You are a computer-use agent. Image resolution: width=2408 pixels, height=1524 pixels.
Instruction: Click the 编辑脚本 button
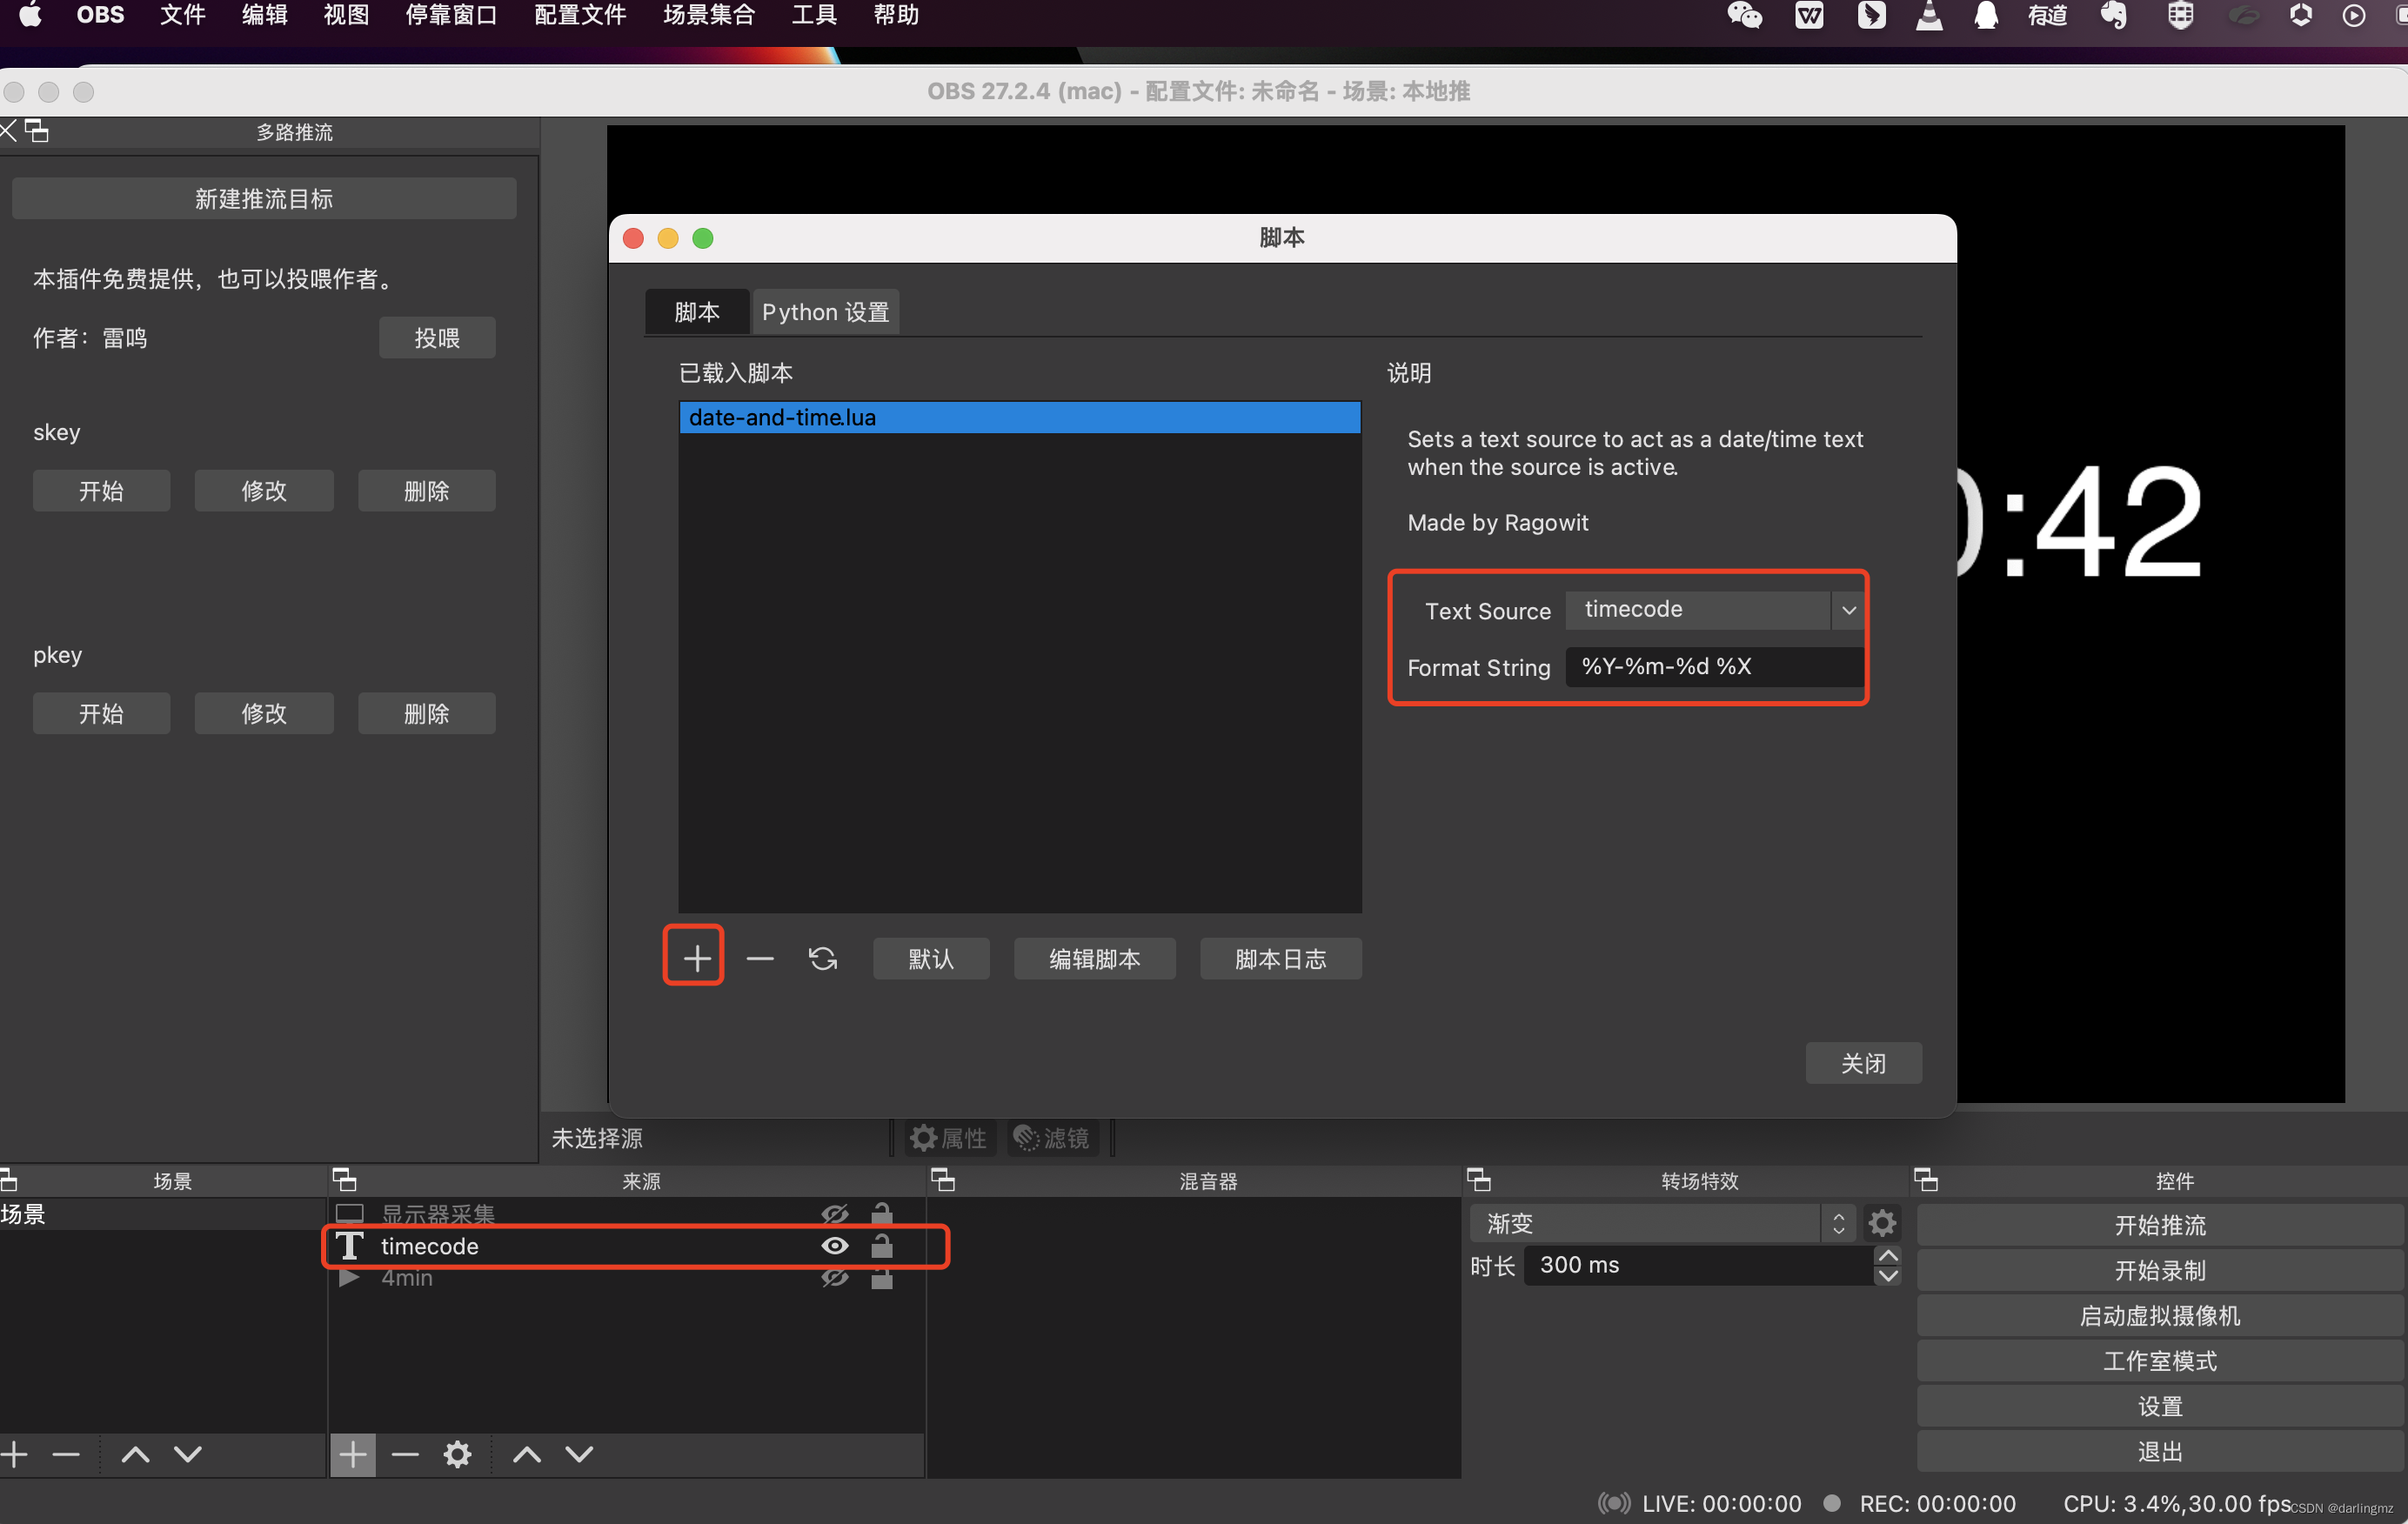click(x=1094, y=958)
